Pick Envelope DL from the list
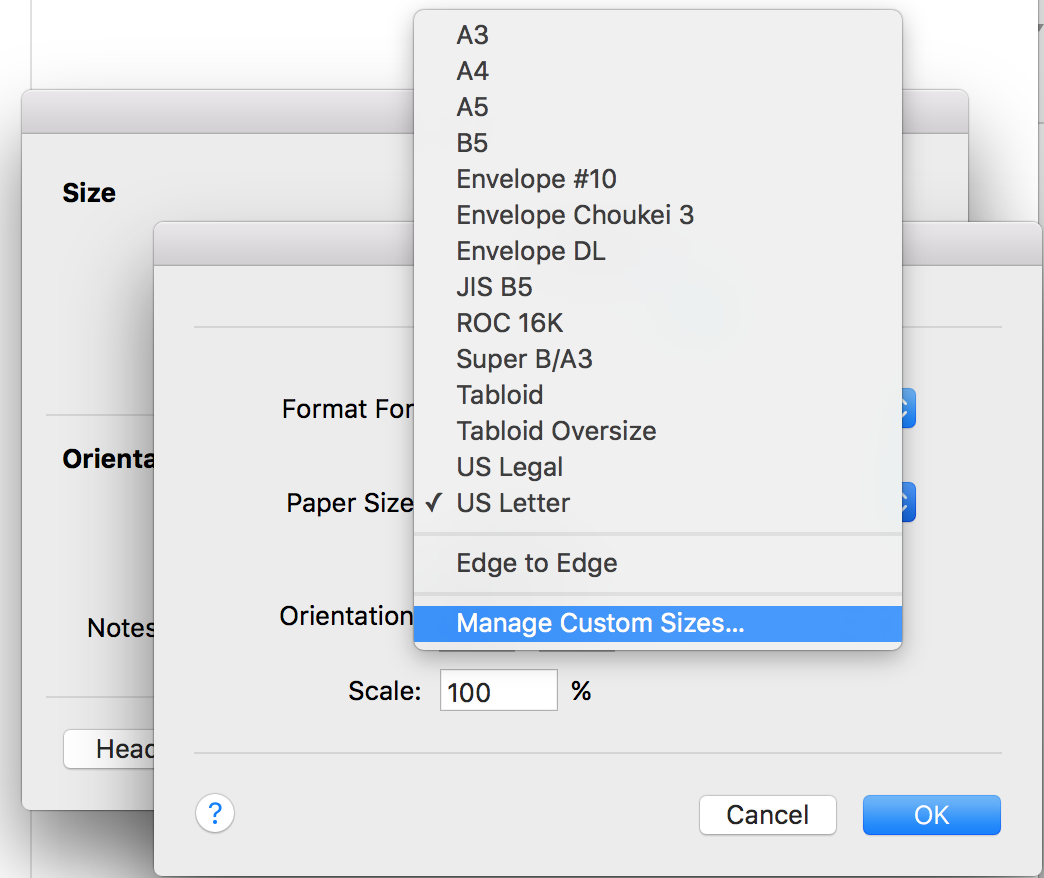1044x878 pixels. (531, 251)
